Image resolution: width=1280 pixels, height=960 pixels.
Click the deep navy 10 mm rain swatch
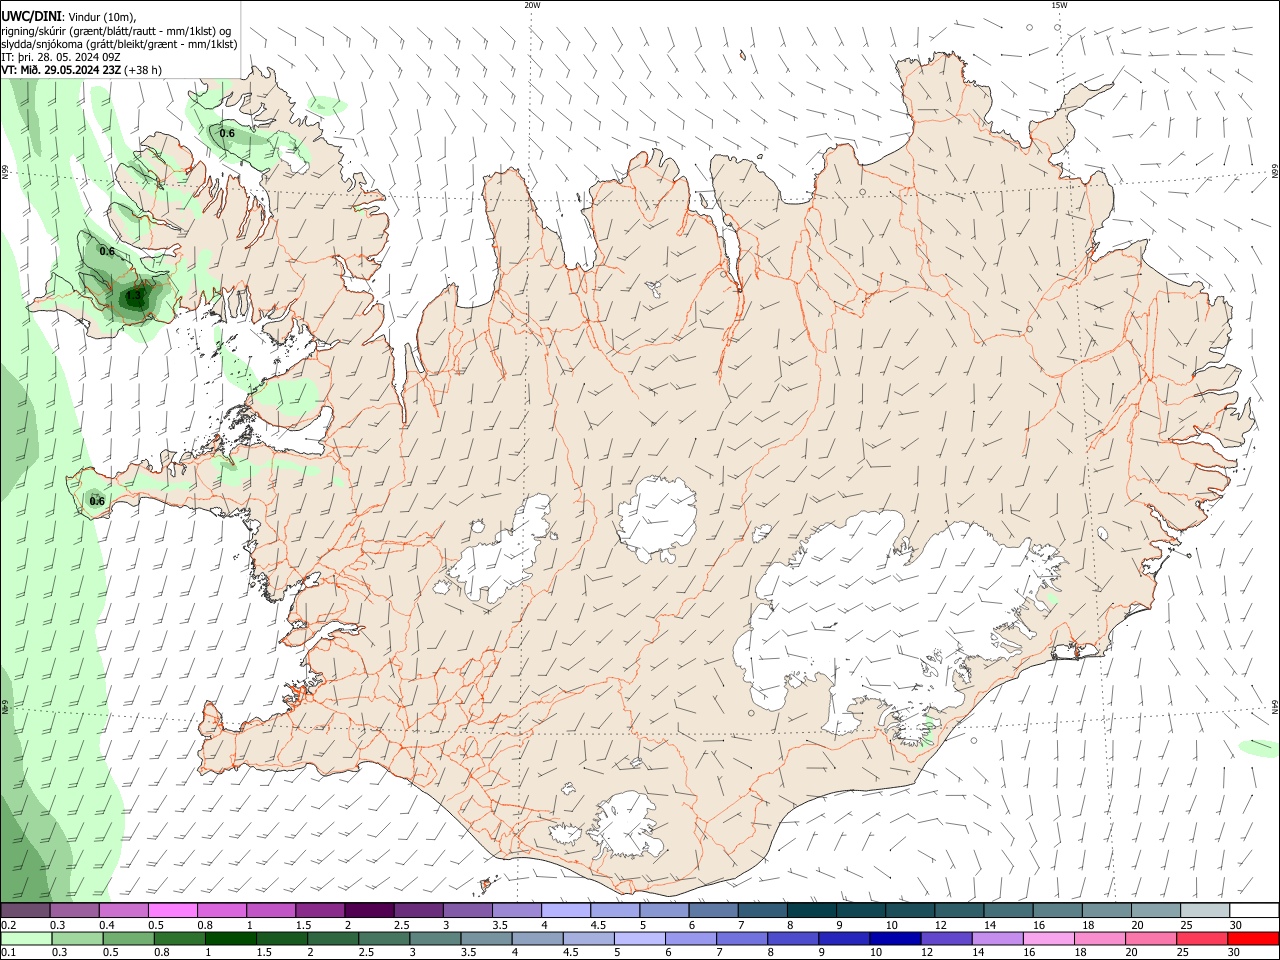point(895,939)
